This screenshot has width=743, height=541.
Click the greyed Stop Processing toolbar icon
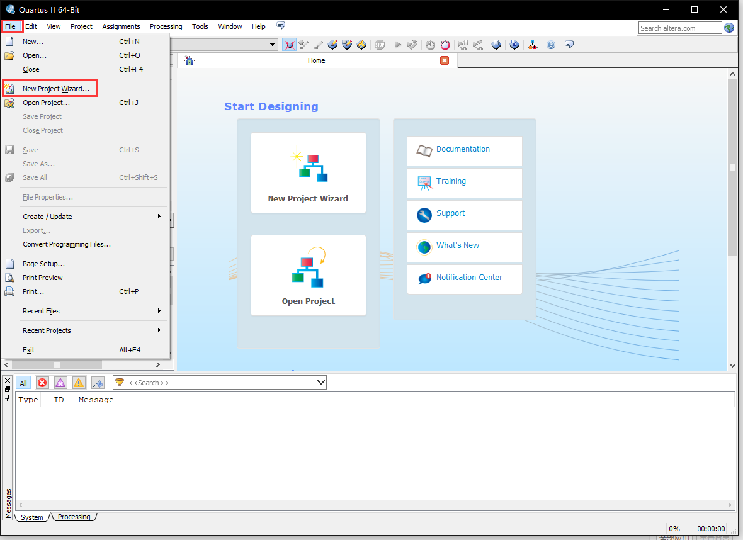pos(380,45)
